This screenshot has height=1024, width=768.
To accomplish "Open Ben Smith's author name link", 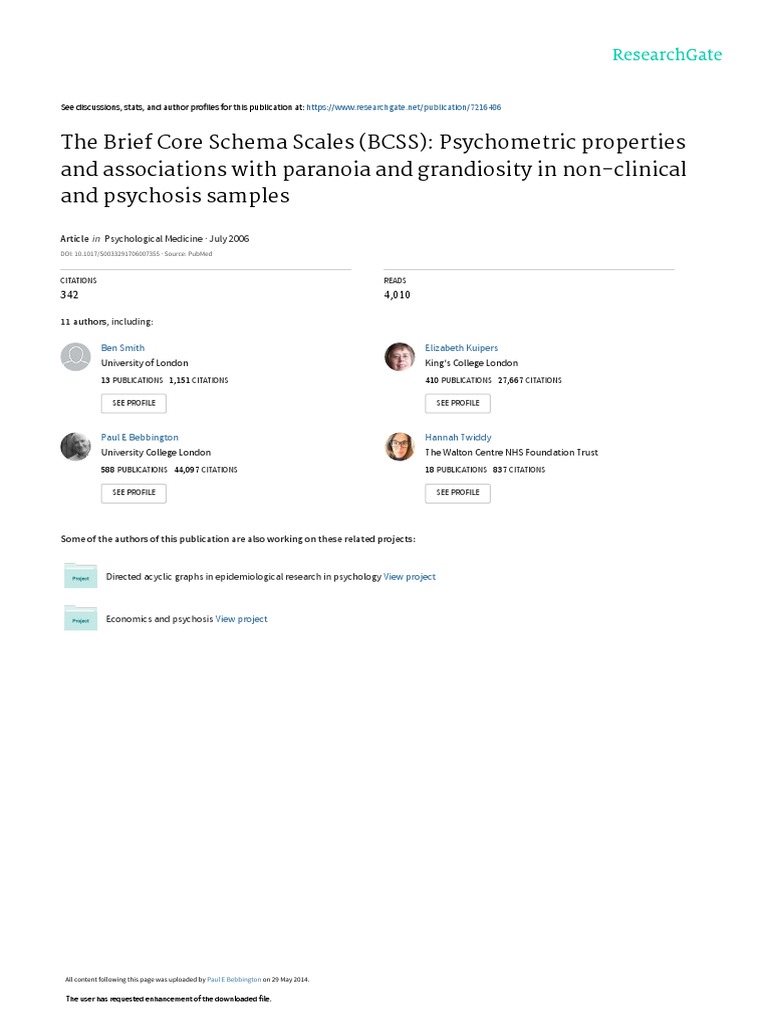I will point(123,348).
